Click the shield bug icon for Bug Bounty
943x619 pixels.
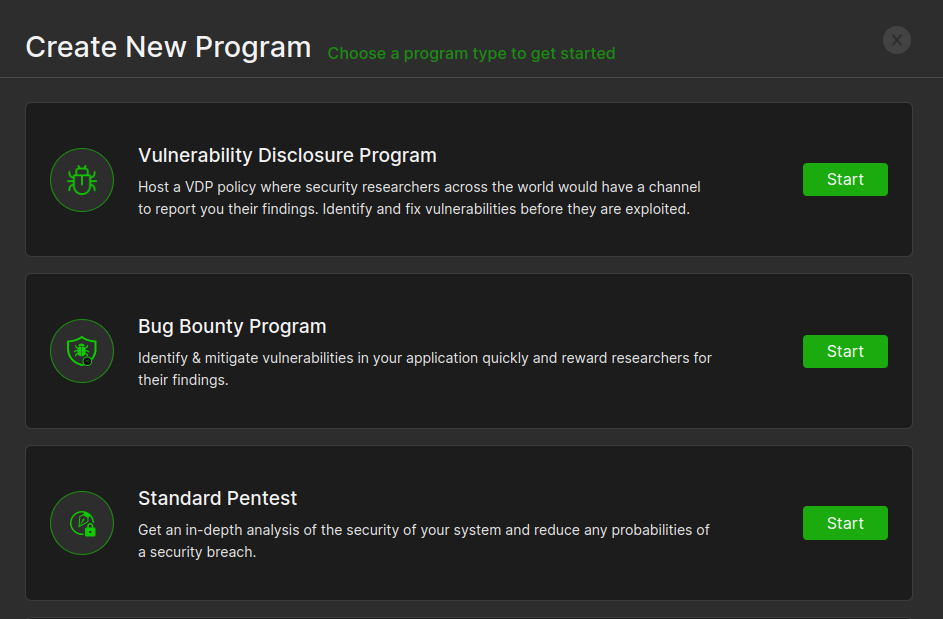pyautogui.click(x=82, y=351)
